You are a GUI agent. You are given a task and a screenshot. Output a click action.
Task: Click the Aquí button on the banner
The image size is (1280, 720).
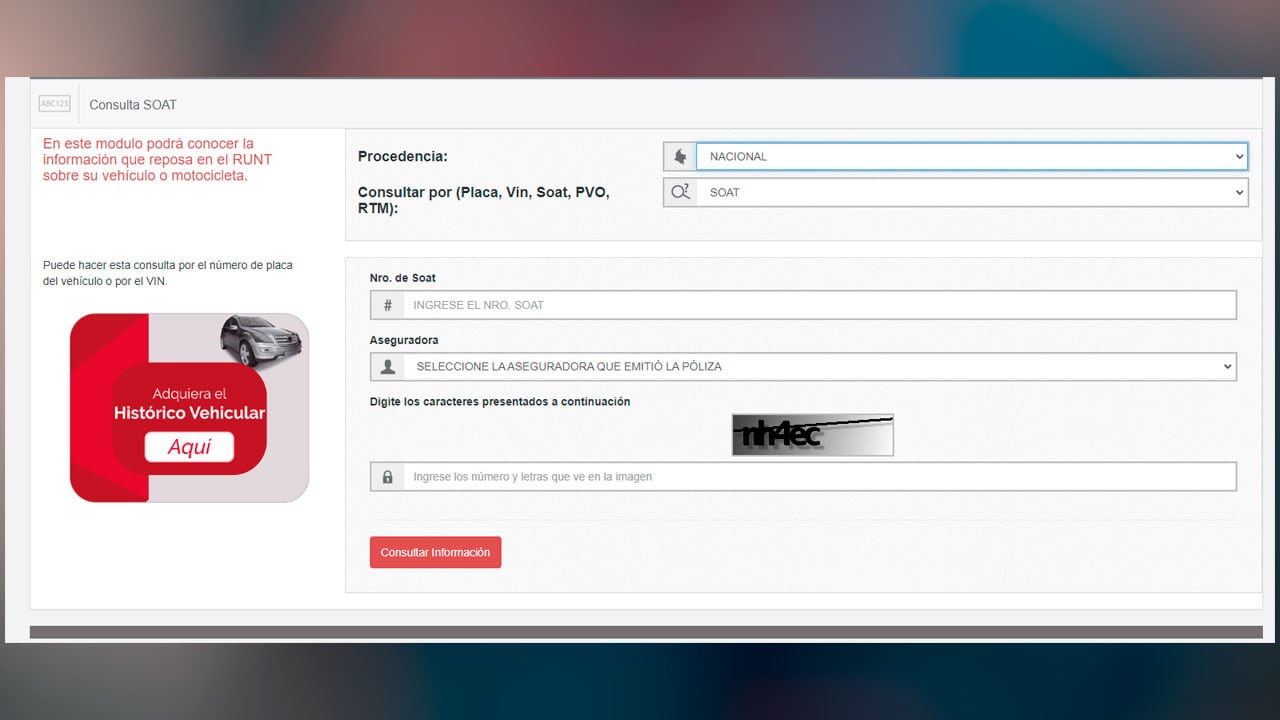pos(189,447)
